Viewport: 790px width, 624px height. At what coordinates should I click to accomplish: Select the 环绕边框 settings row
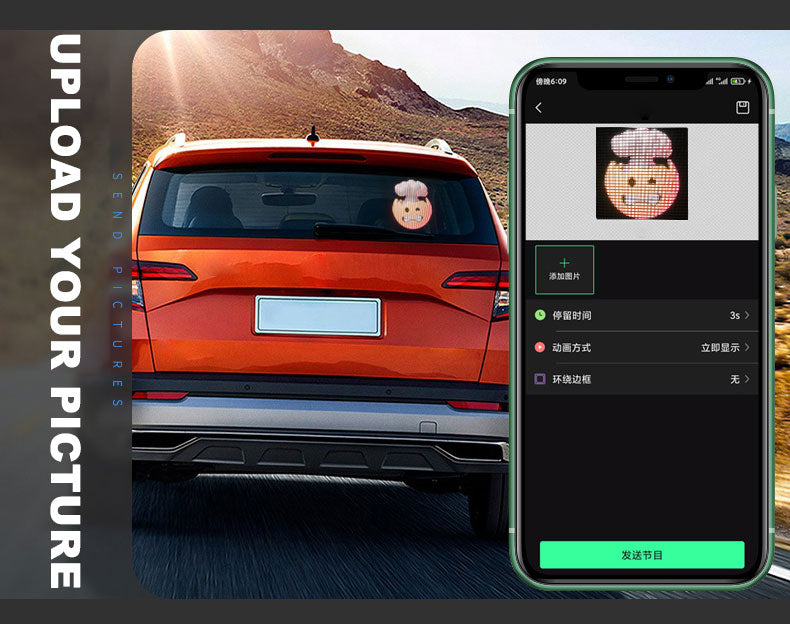click(641, 379)
